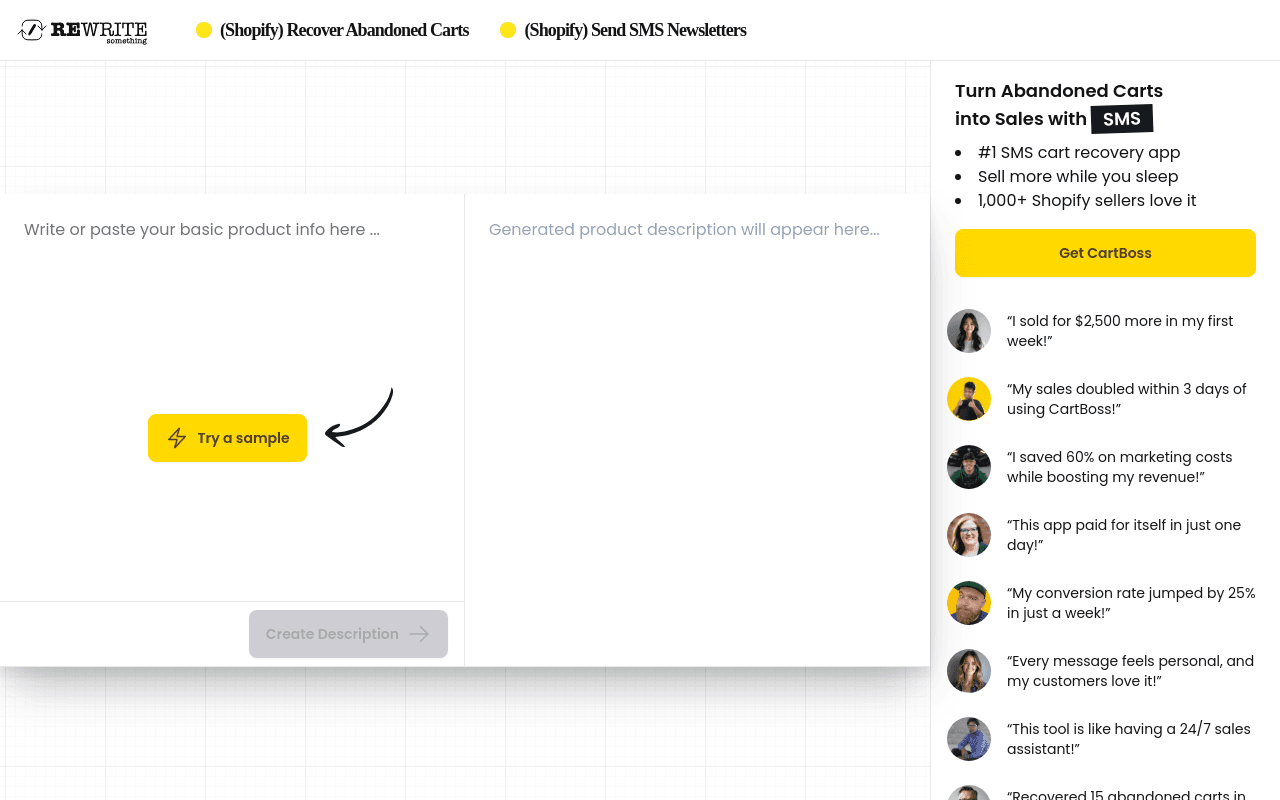Click the generated product description output area
This screenshot has height=800, width=1280.
pyautogui.click(x=697, y=430)
